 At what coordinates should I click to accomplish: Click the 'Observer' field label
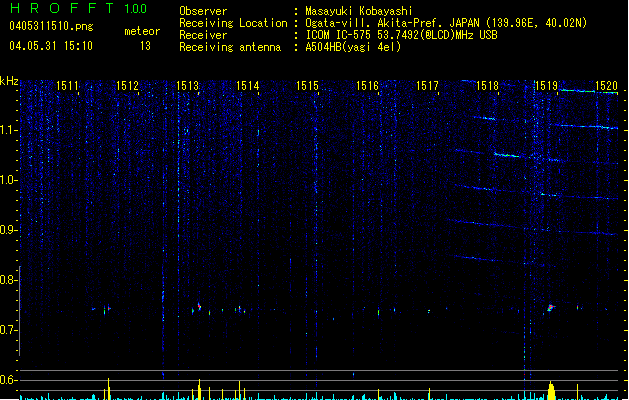click(203, 11)
